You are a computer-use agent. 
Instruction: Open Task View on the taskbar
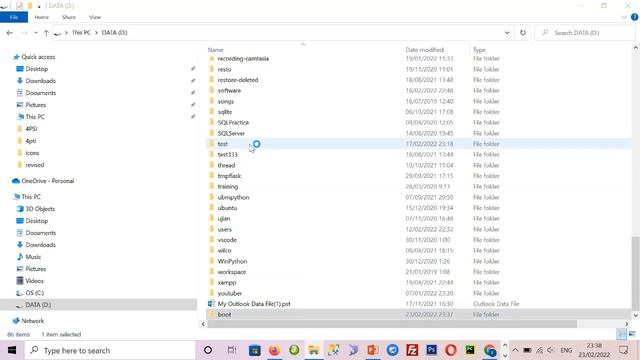click(x=231, y=350)
